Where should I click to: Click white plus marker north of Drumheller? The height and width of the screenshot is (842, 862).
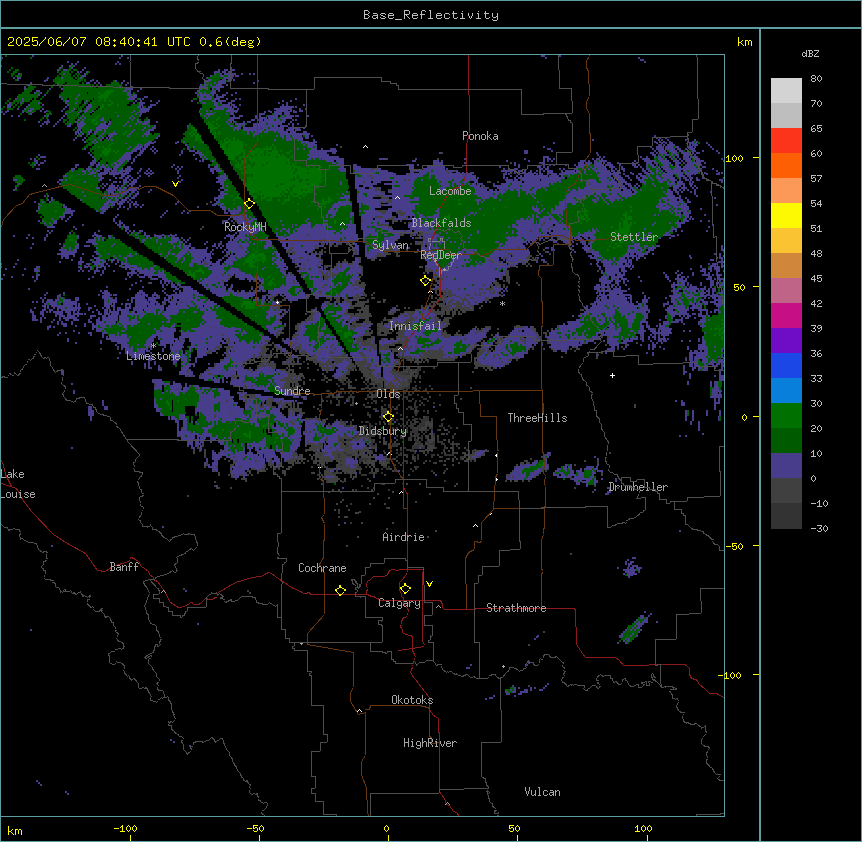pos(612,375)
